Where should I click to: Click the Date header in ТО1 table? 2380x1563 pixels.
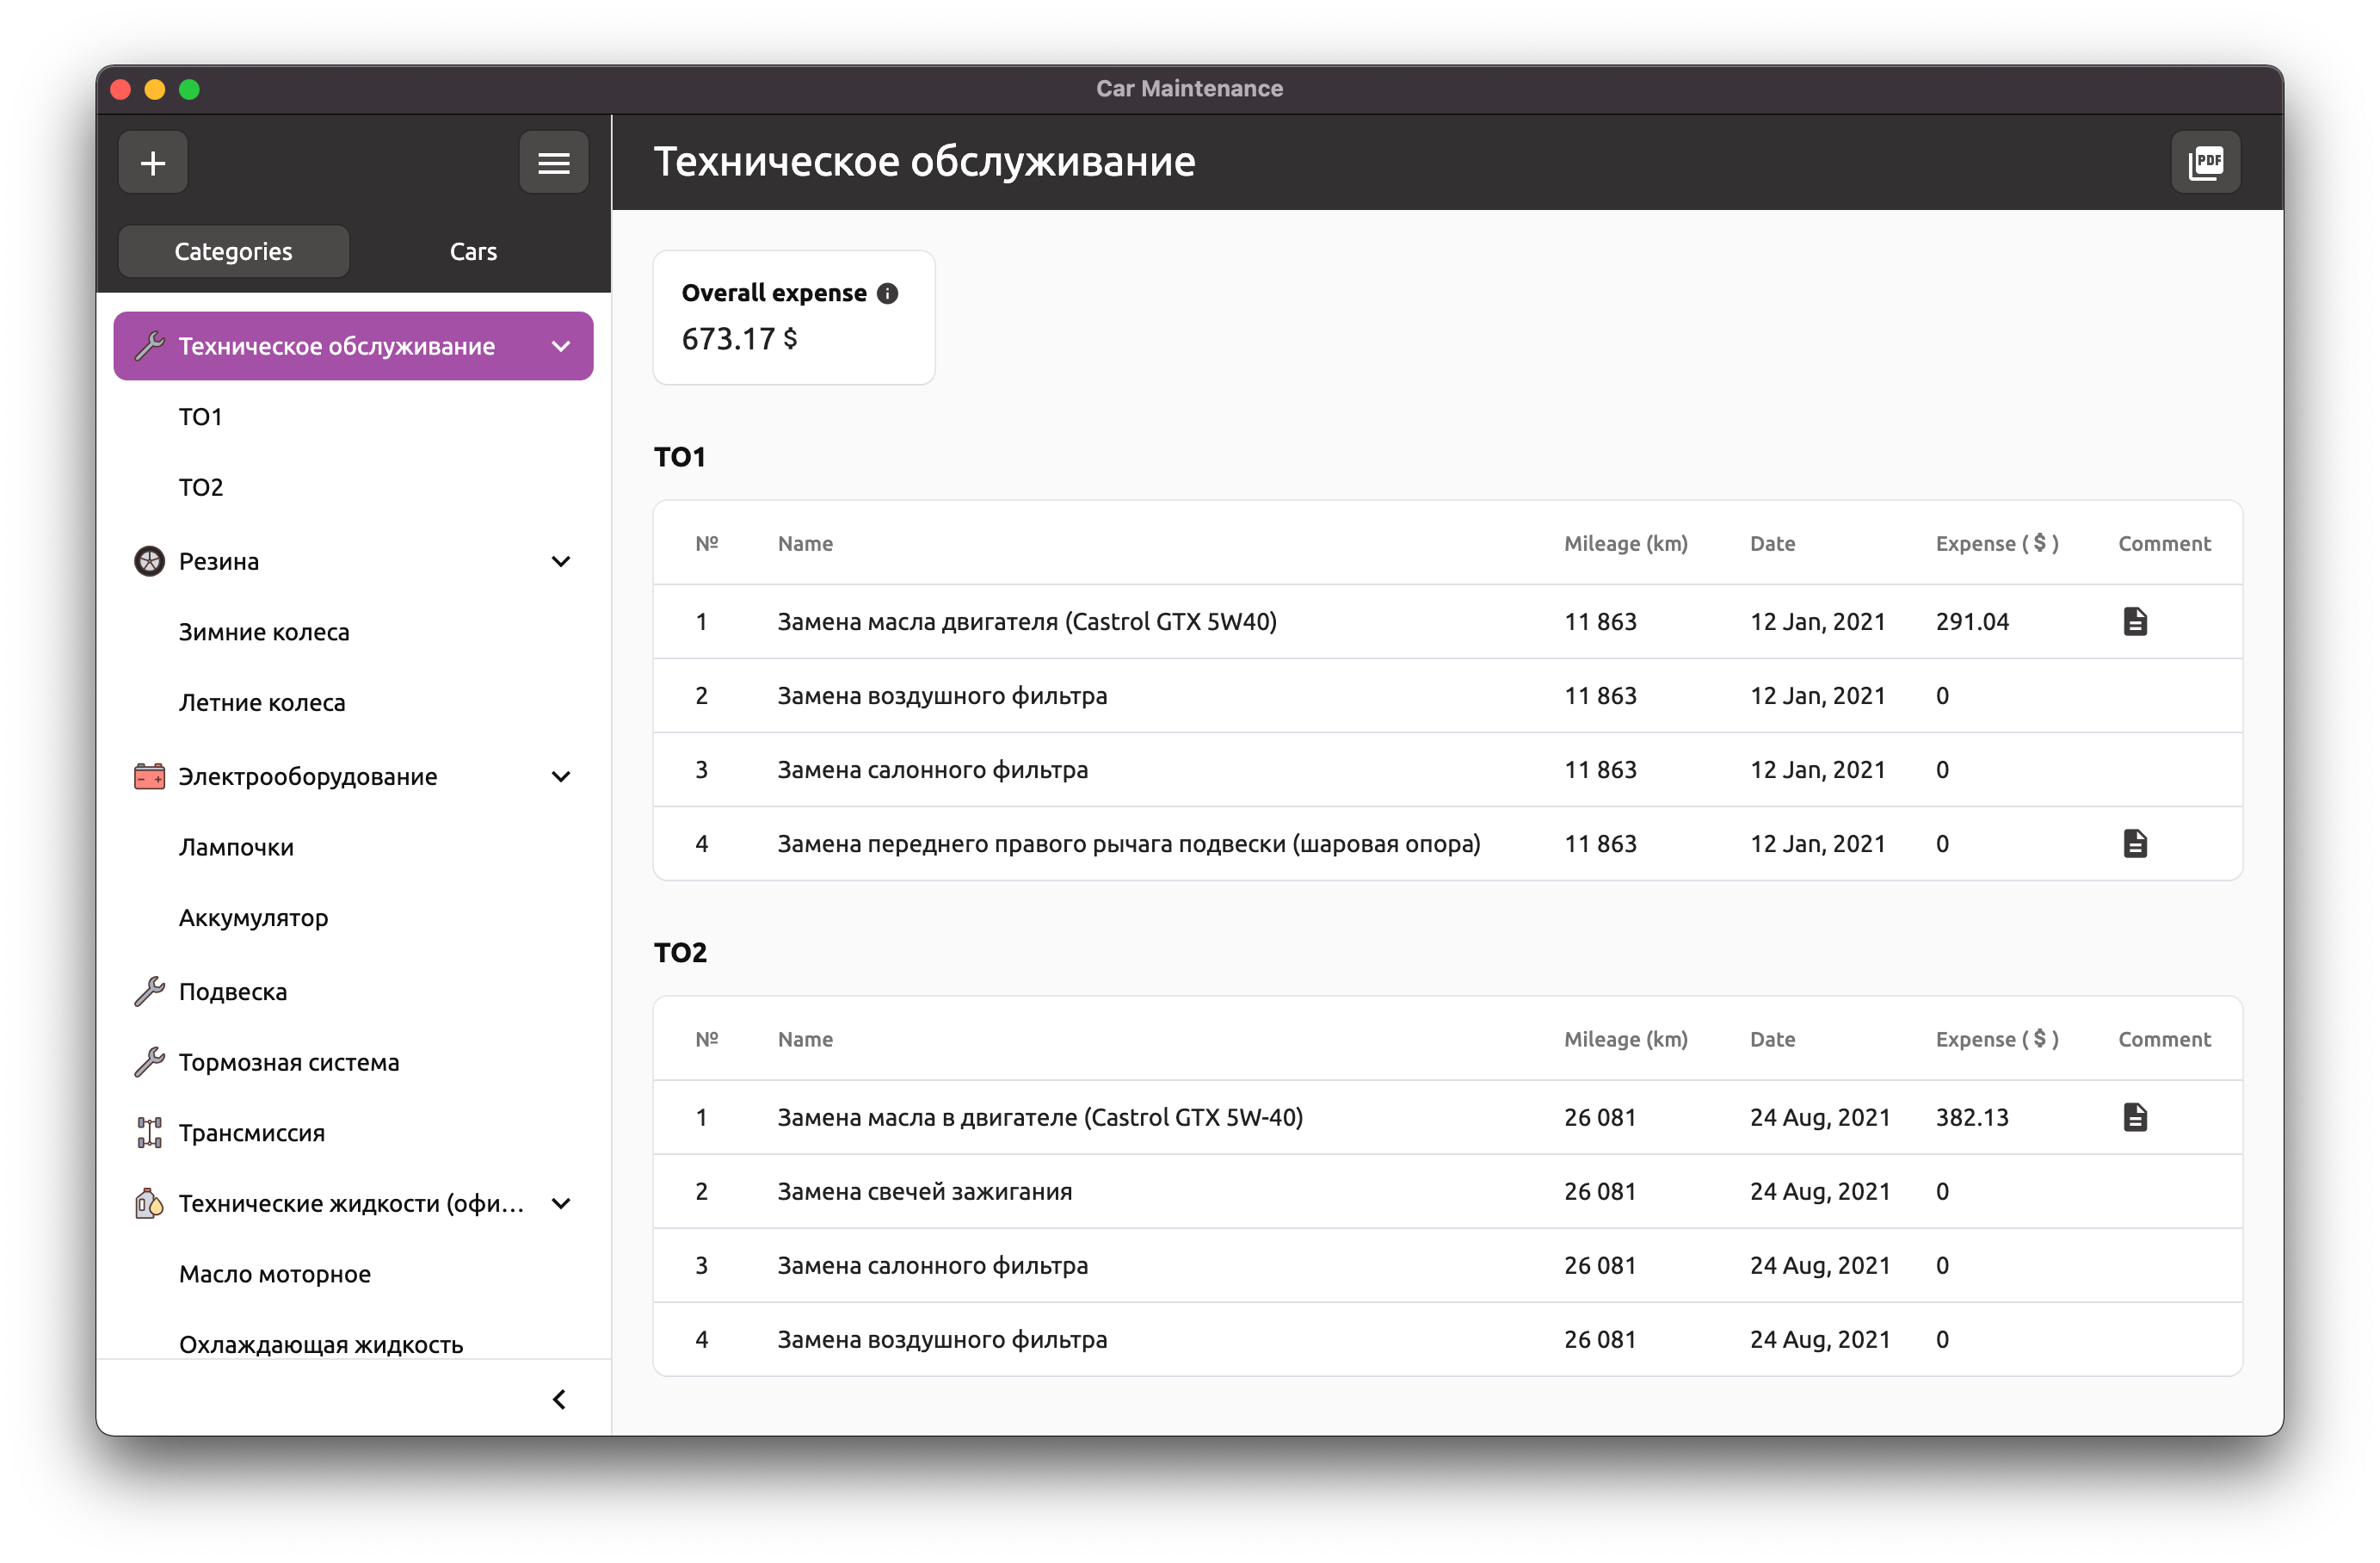point(1772,543)
